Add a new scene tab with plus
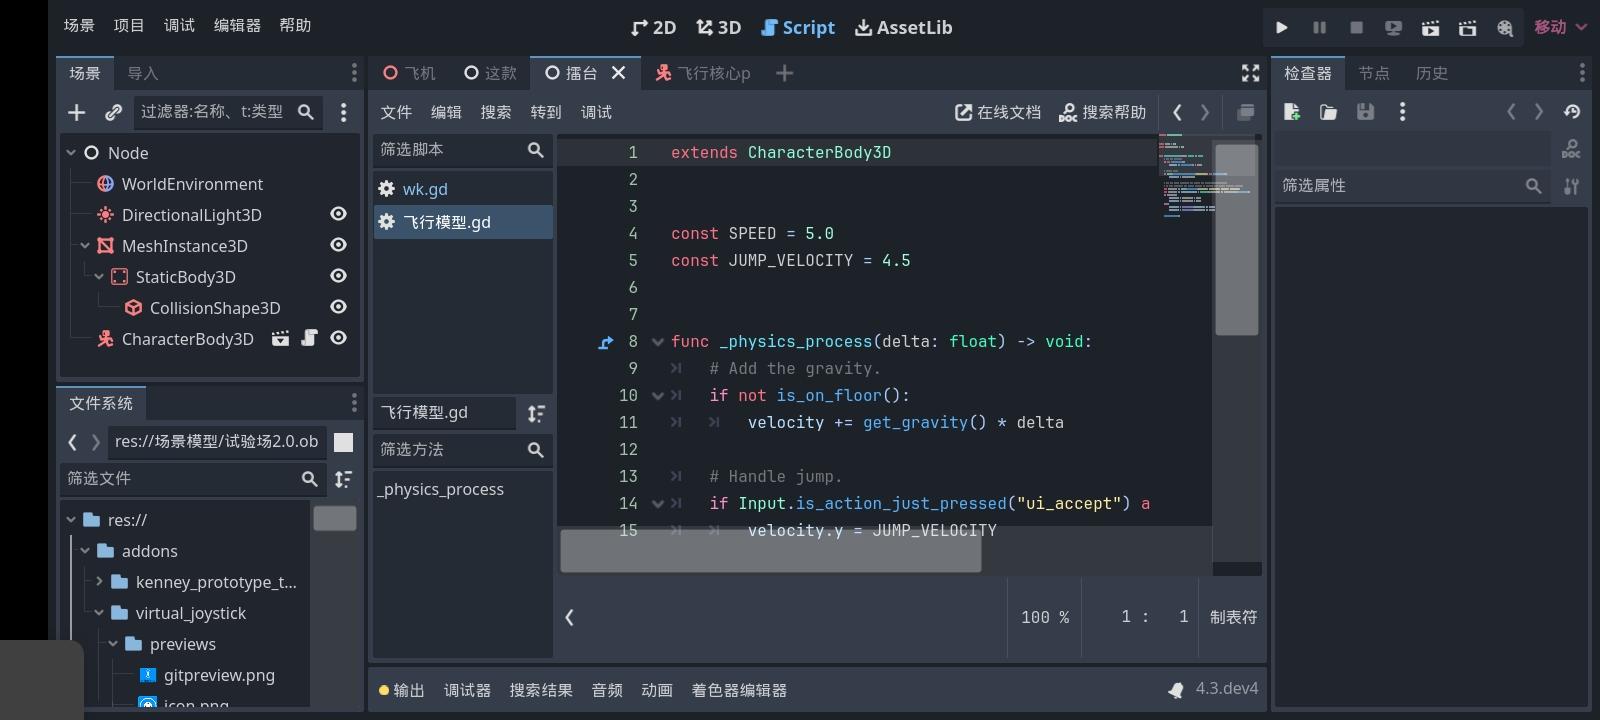This screenshot has height=720, width=1600. (x=784, y=73)
